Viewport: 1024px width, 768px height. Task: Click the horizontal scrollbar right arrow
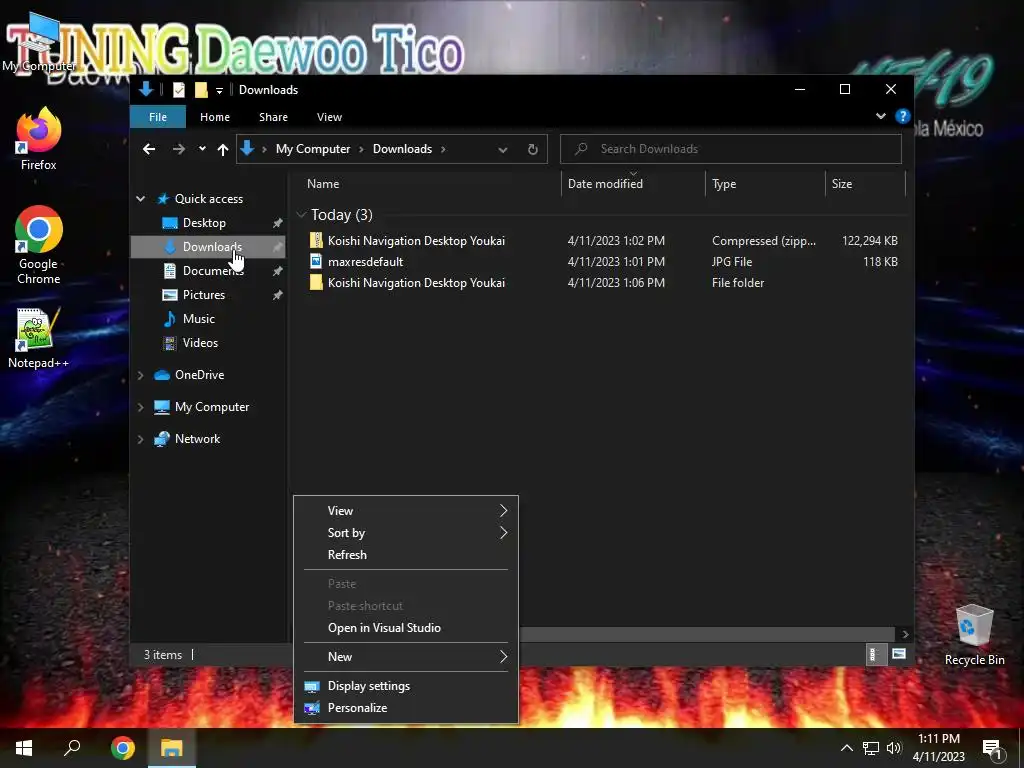[x=904, y=634]
